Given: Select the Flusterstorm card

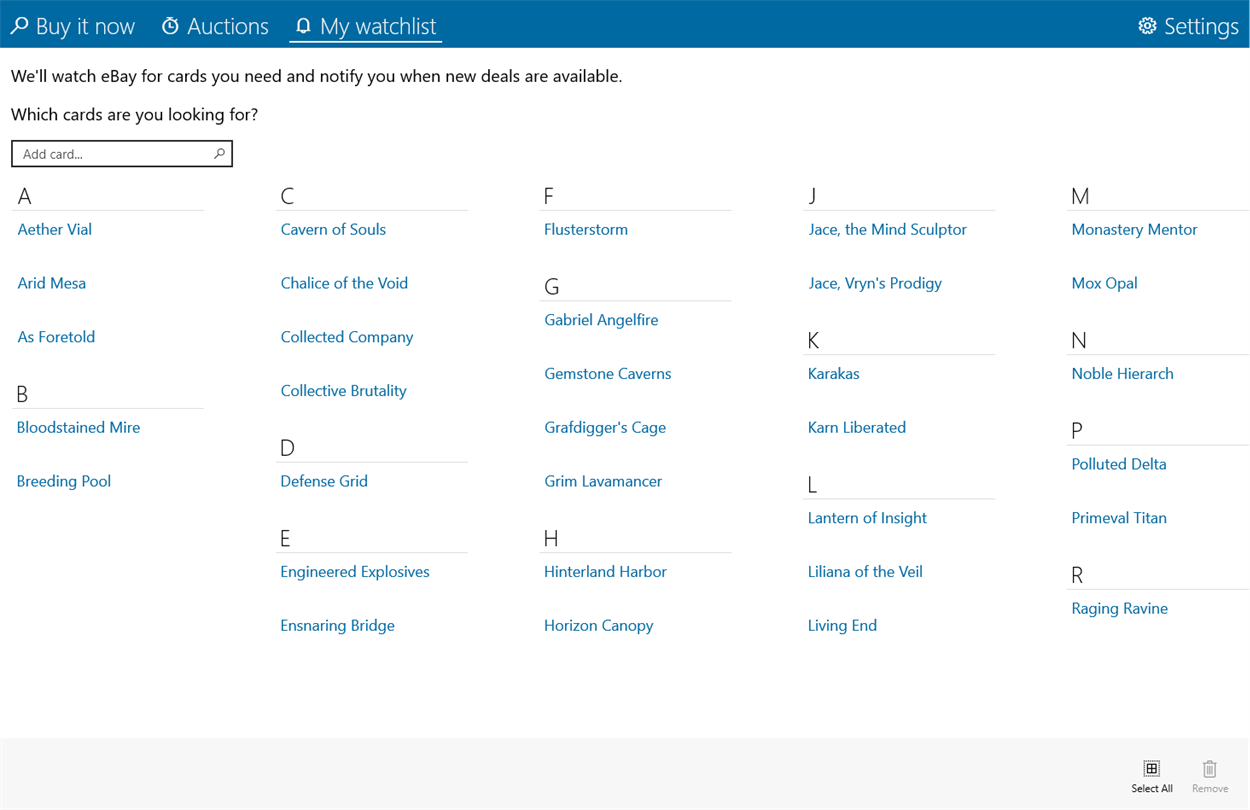Looking at the screenshot, I should 586,229.
